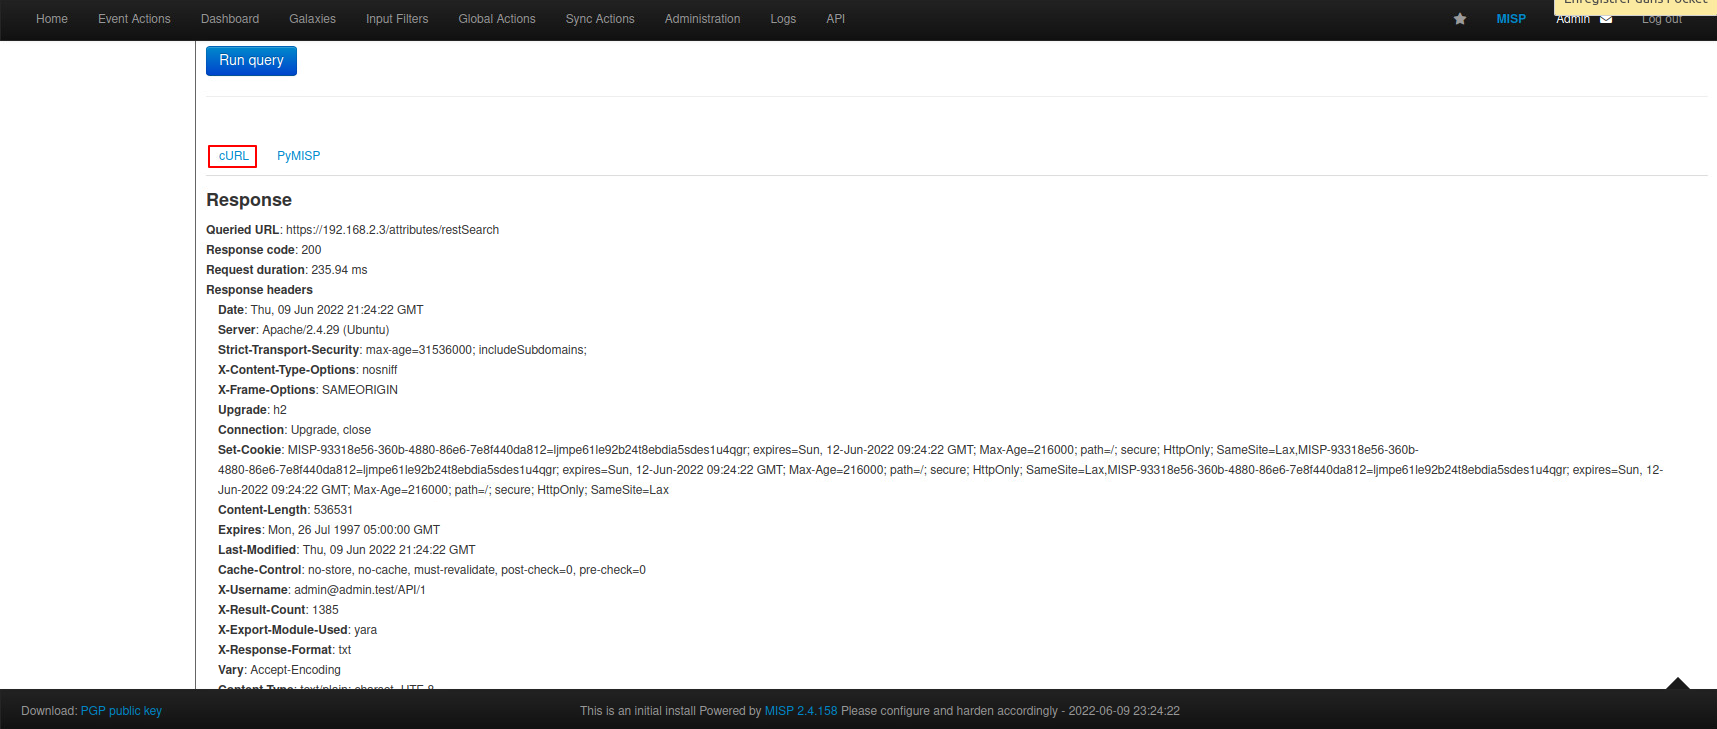
Task: Expand the Sync Actions menu
Action: (x=600, y=19)
